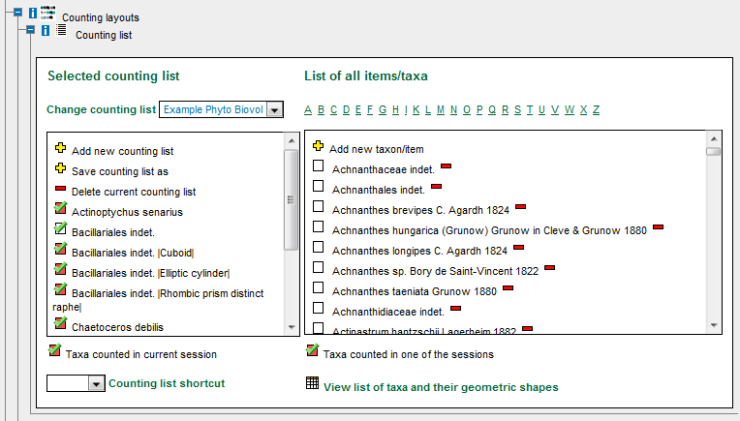Check the Achnanthaceae indet. checkbox
The width and height of the screenshot is (740, 421).
click(x=319, y=166)
